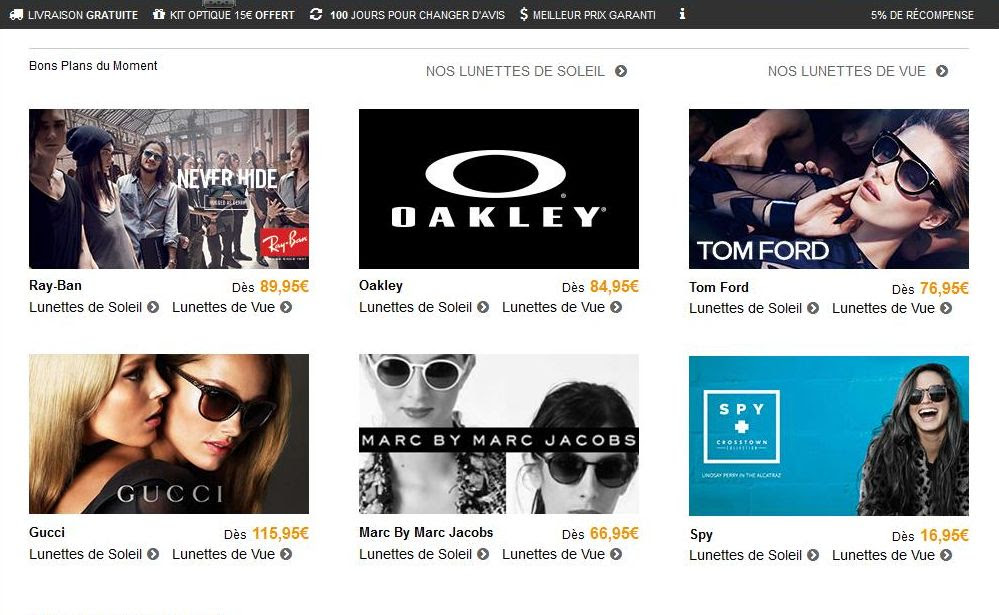
Task: Click Oakley Lunettes de Vue arrow icon
Action: coord(615,307)
